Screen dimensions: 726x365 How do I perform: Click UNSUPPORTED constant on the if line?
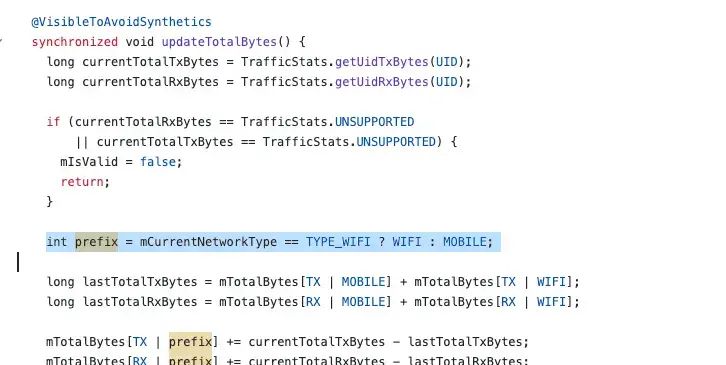coord(374,122)
